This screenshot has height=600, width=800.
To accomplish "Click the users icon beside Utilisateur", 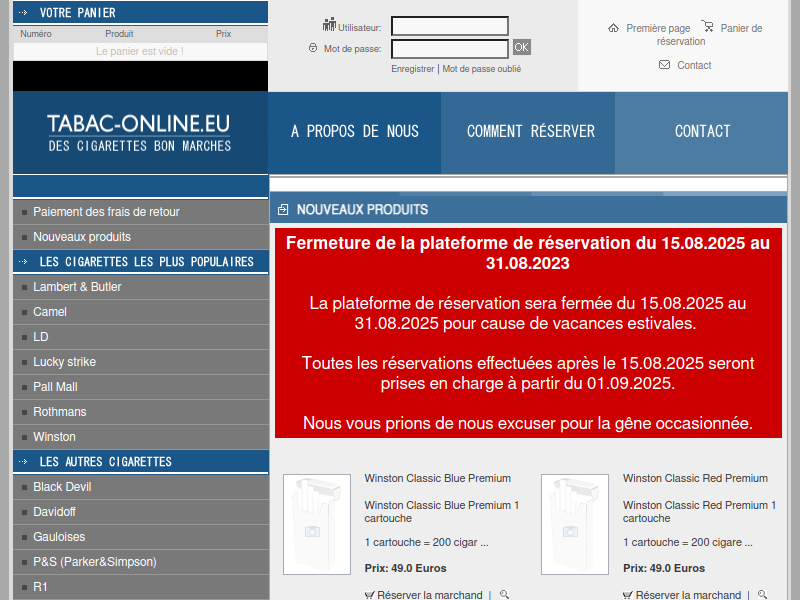I will click(329, 24).
